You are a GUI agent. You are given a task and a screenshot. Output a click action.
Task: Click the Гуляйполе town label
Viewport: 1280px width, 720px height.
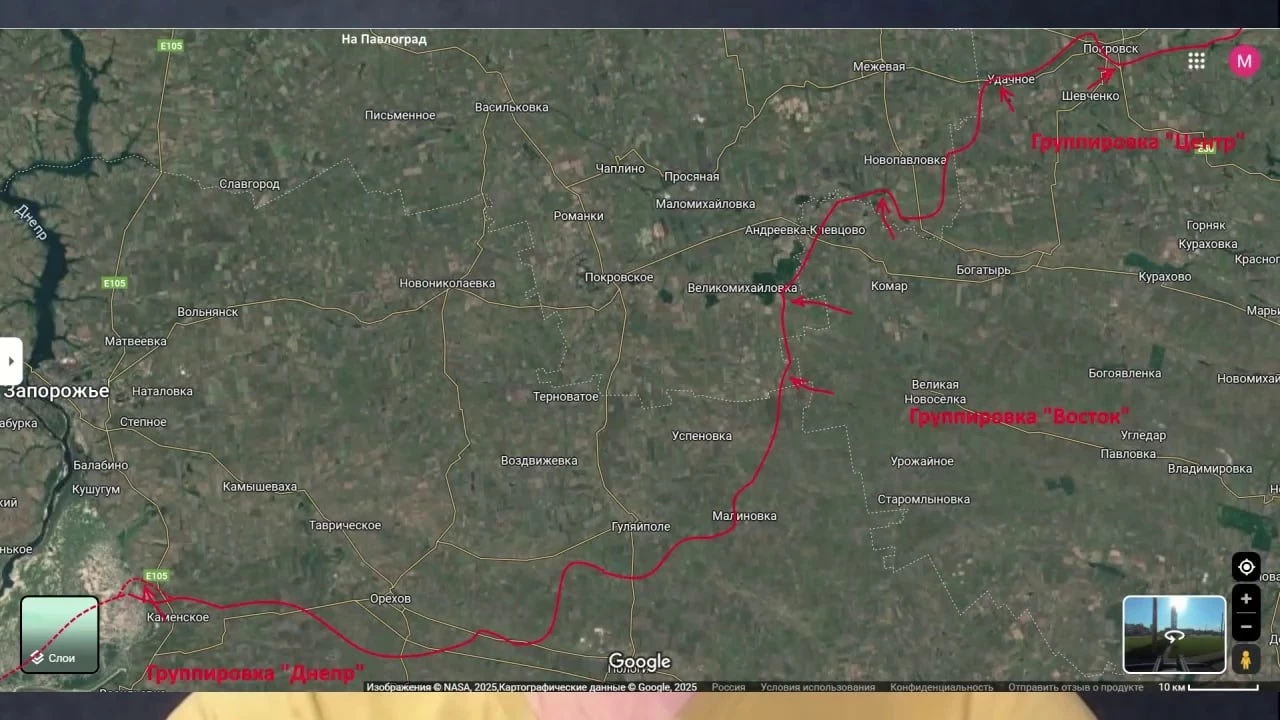click(640, 527)
